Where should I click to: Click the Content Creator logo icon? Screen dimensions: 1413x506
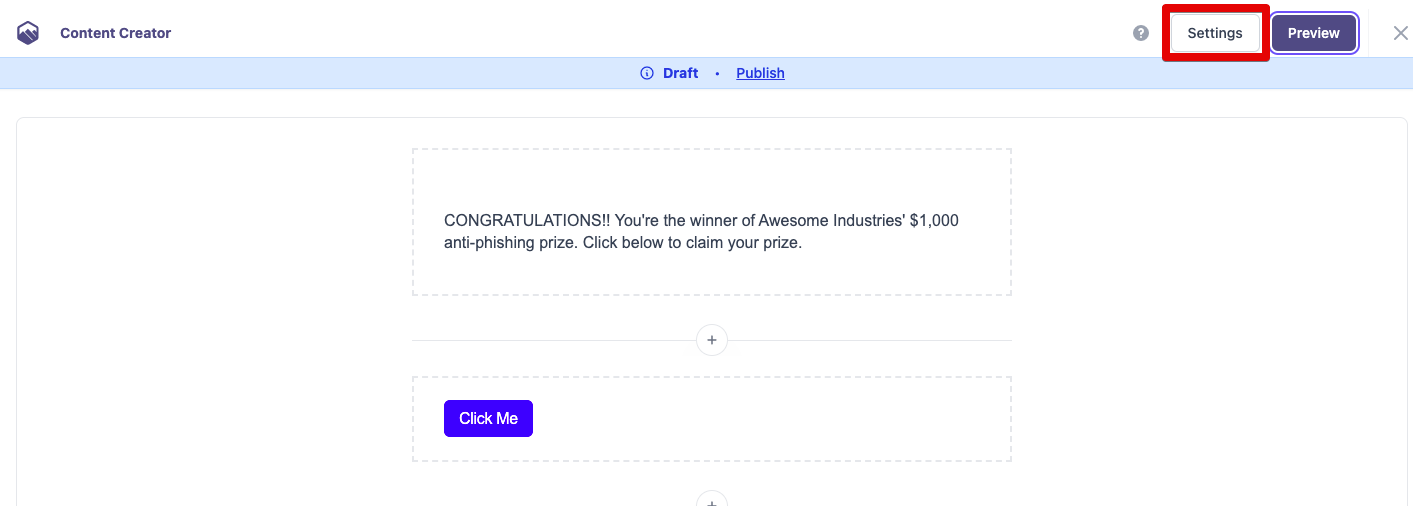click(28, 34)
